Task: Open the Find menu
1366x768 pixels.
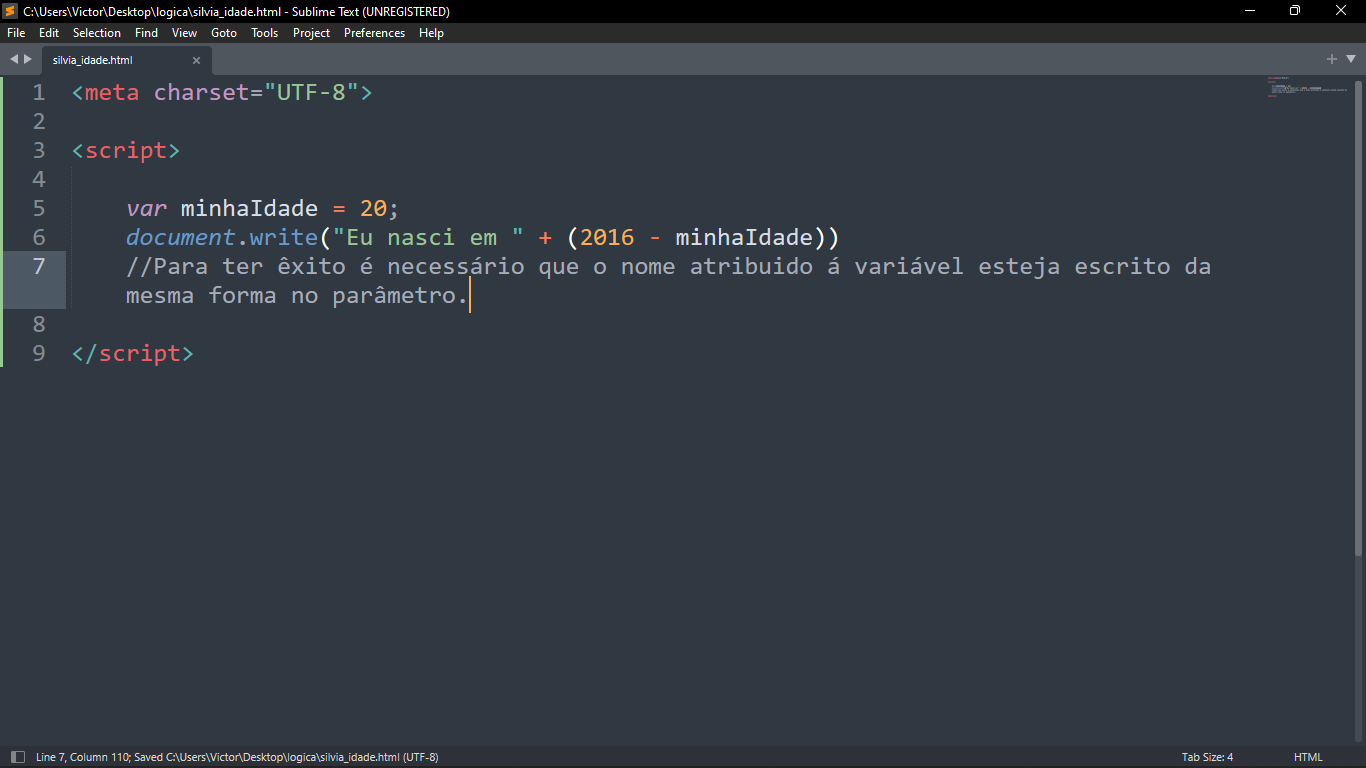Action: pyautogui.click(x=146, y=33)
